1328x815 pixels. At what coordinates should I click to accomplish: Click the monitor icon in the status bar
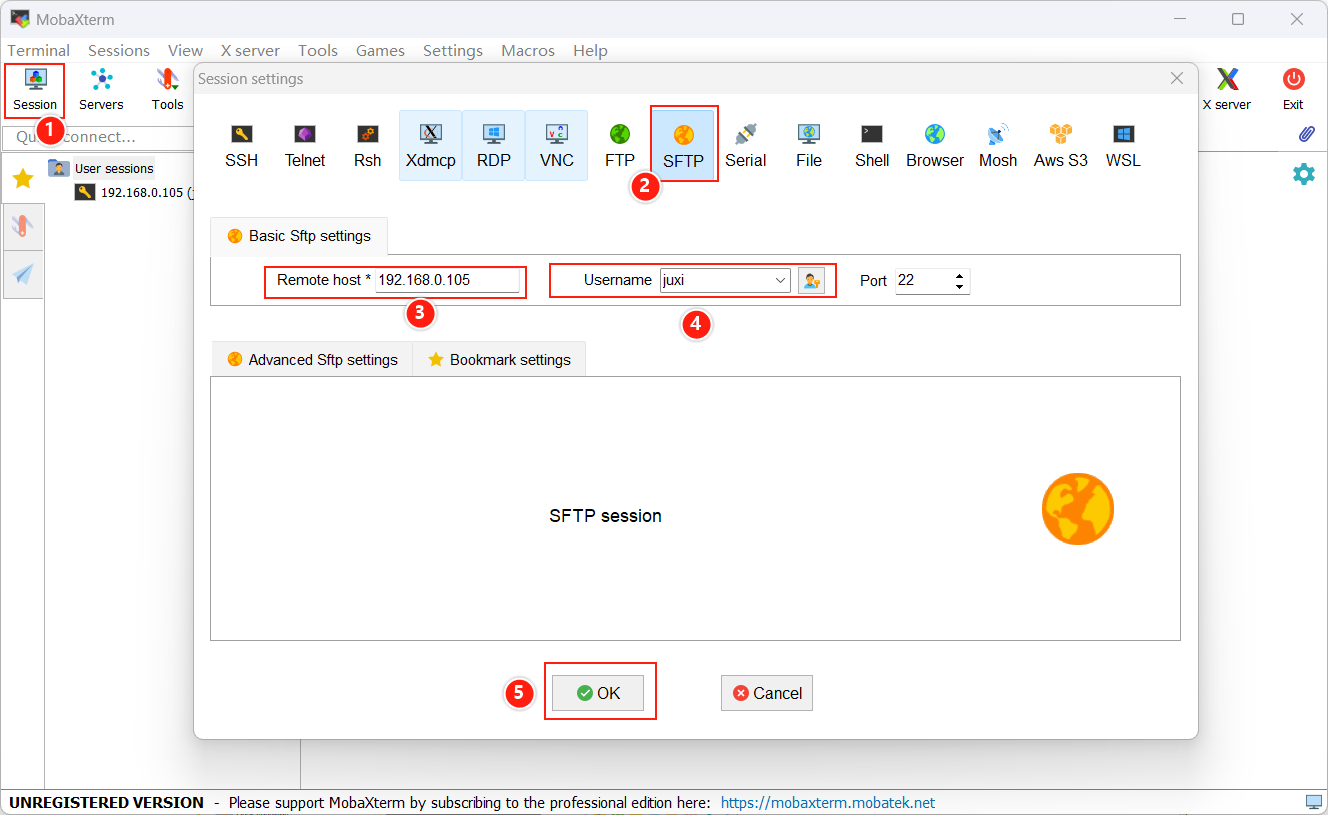[x=1313, y=802]
